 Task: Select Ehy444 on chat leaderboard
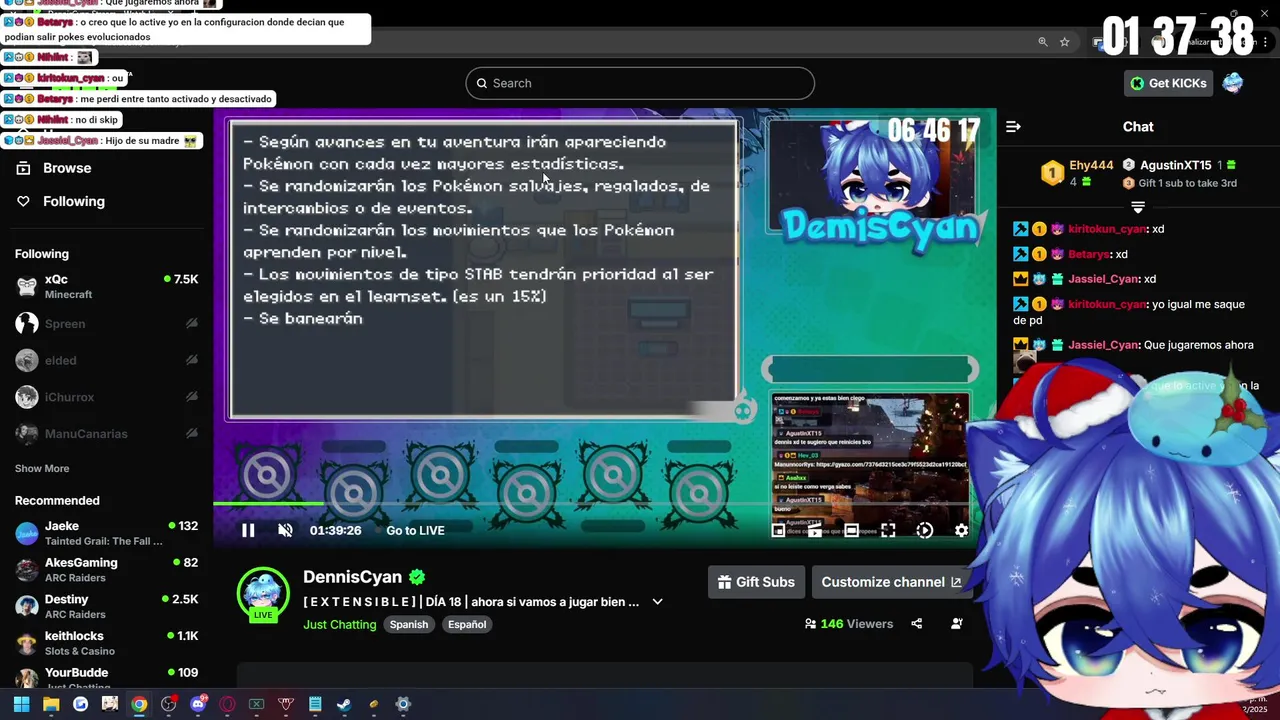(x=1091, y=165)
